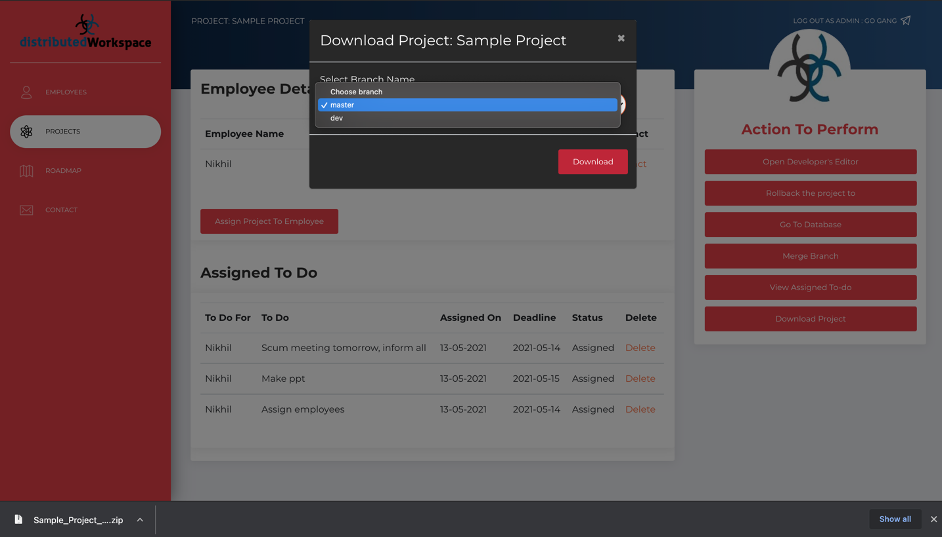Click the distributedWorkspace logo in sidebar
Viewport: 943px width, 537px height.
(85, 32)
